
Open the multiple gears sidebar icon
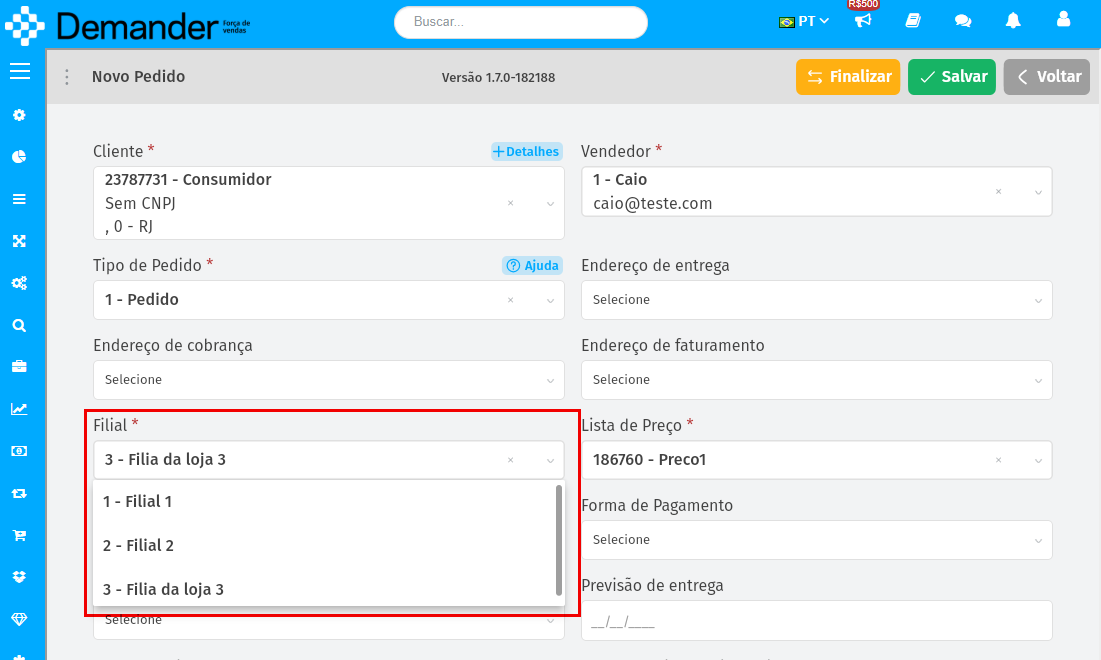[x=20, y=283]
